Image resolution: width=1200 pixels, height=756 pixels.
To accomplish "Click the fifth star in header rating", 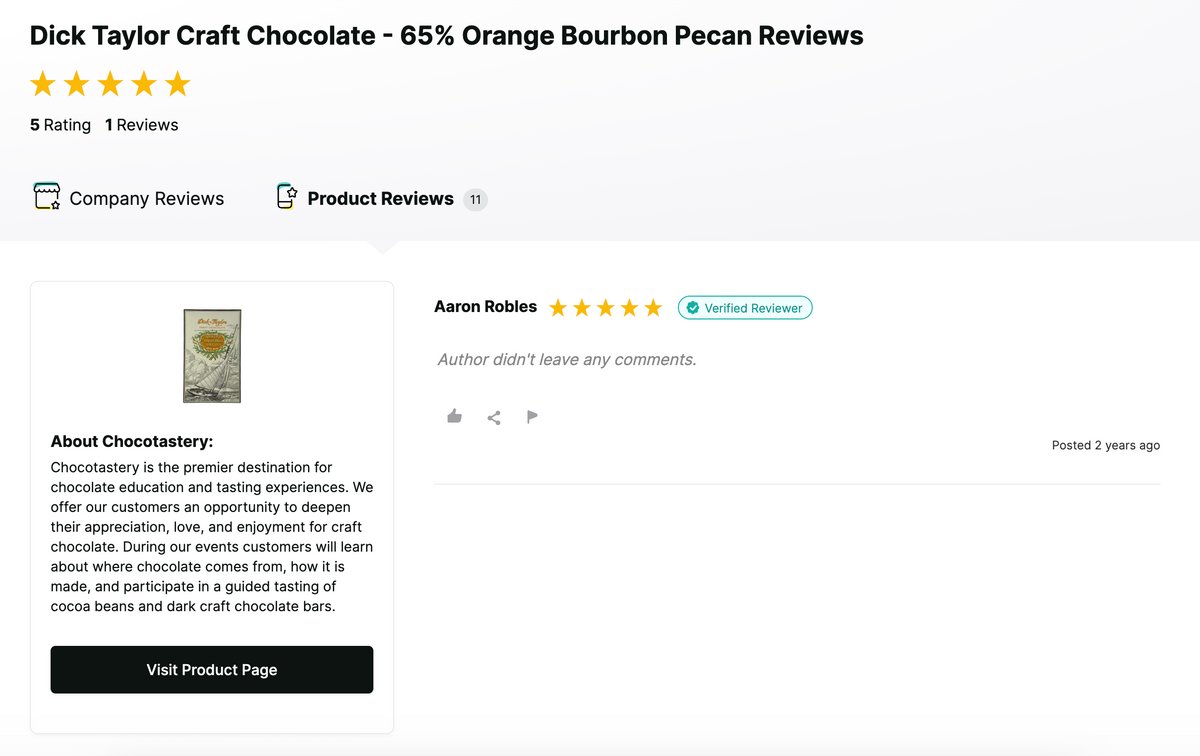I will 177,84.
